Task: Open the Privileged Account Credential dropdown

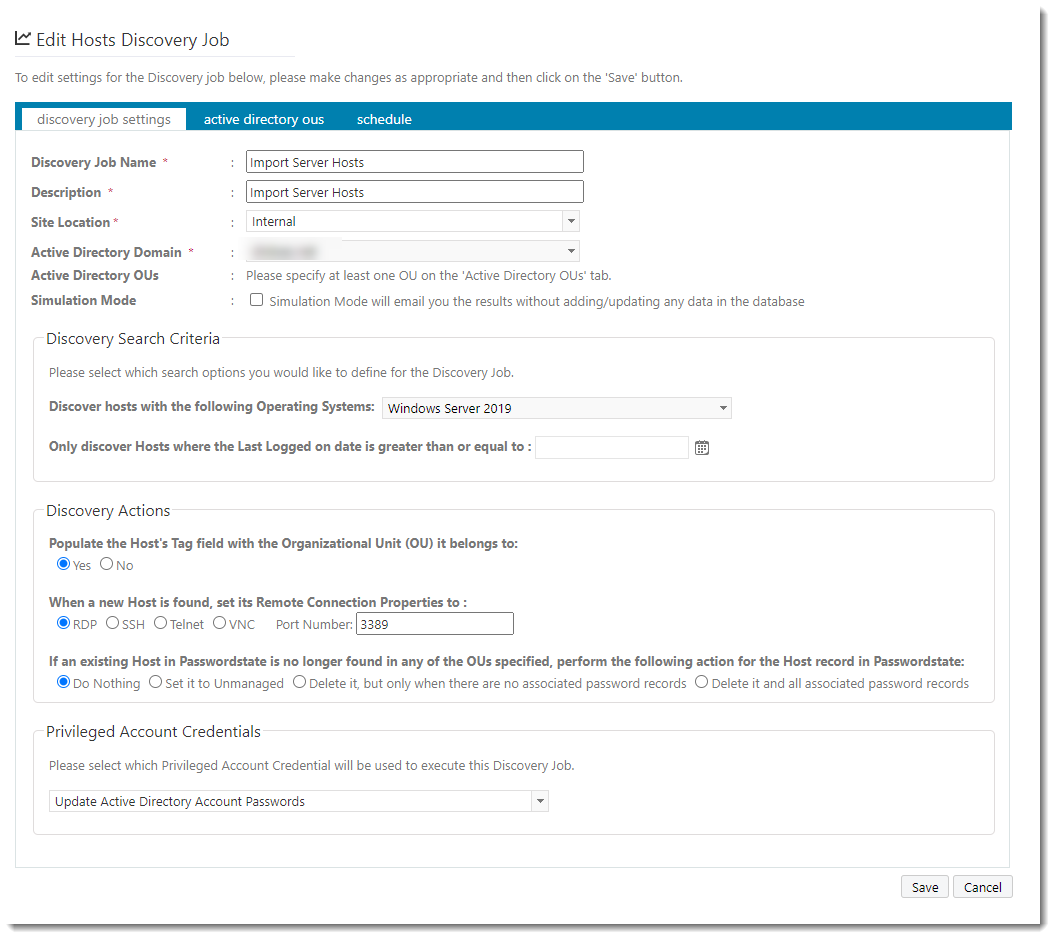Action: 540,801
